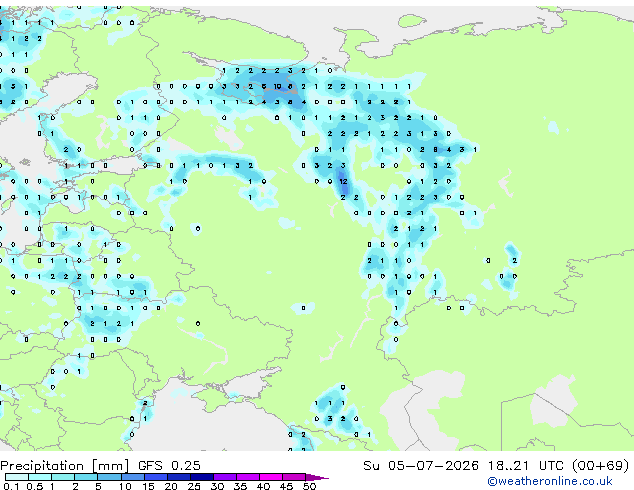The width and height of the screenshot is (634, 490).
Task: Select the 2 mm legend color swatch
Action: (x=86, y=477)
